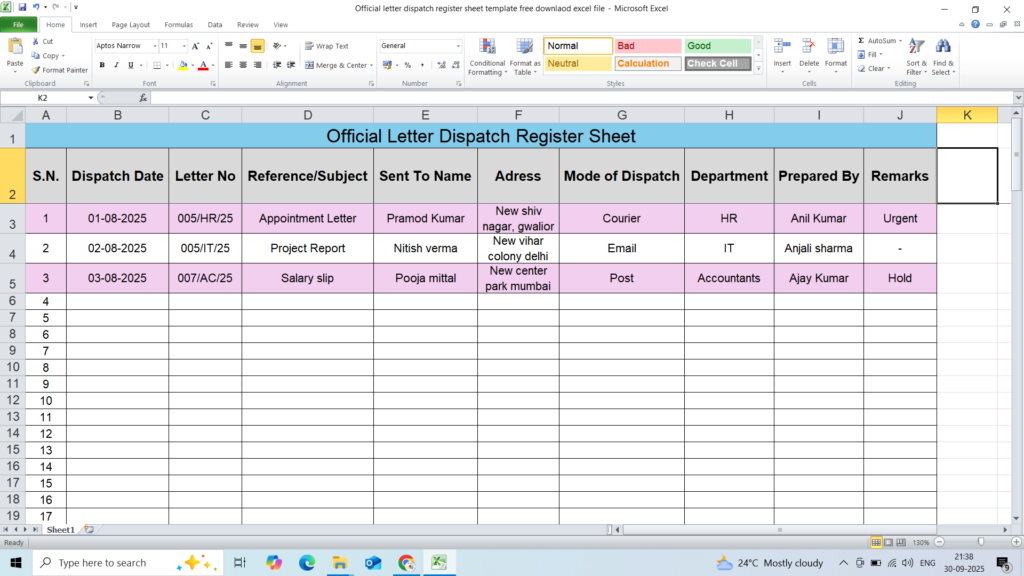Viewport: 1024px width, 576px height.
Task: Apply the Check Cell style
Action: point(717,63)
